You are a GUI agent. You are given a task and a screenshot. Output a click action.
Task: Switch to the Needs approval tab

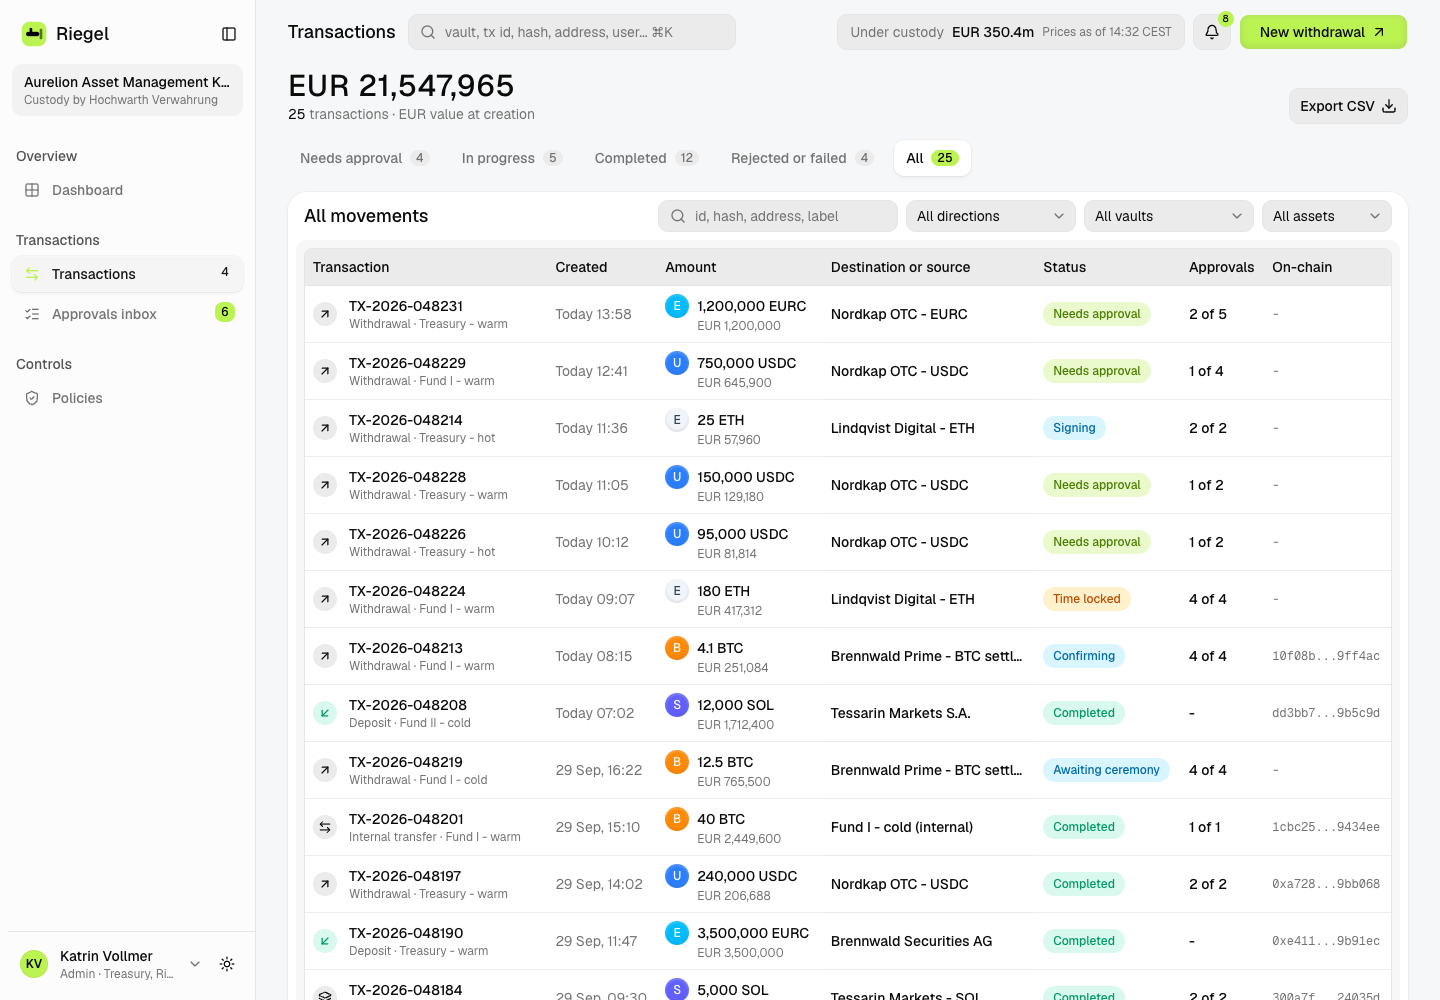[x=364, y=158]
